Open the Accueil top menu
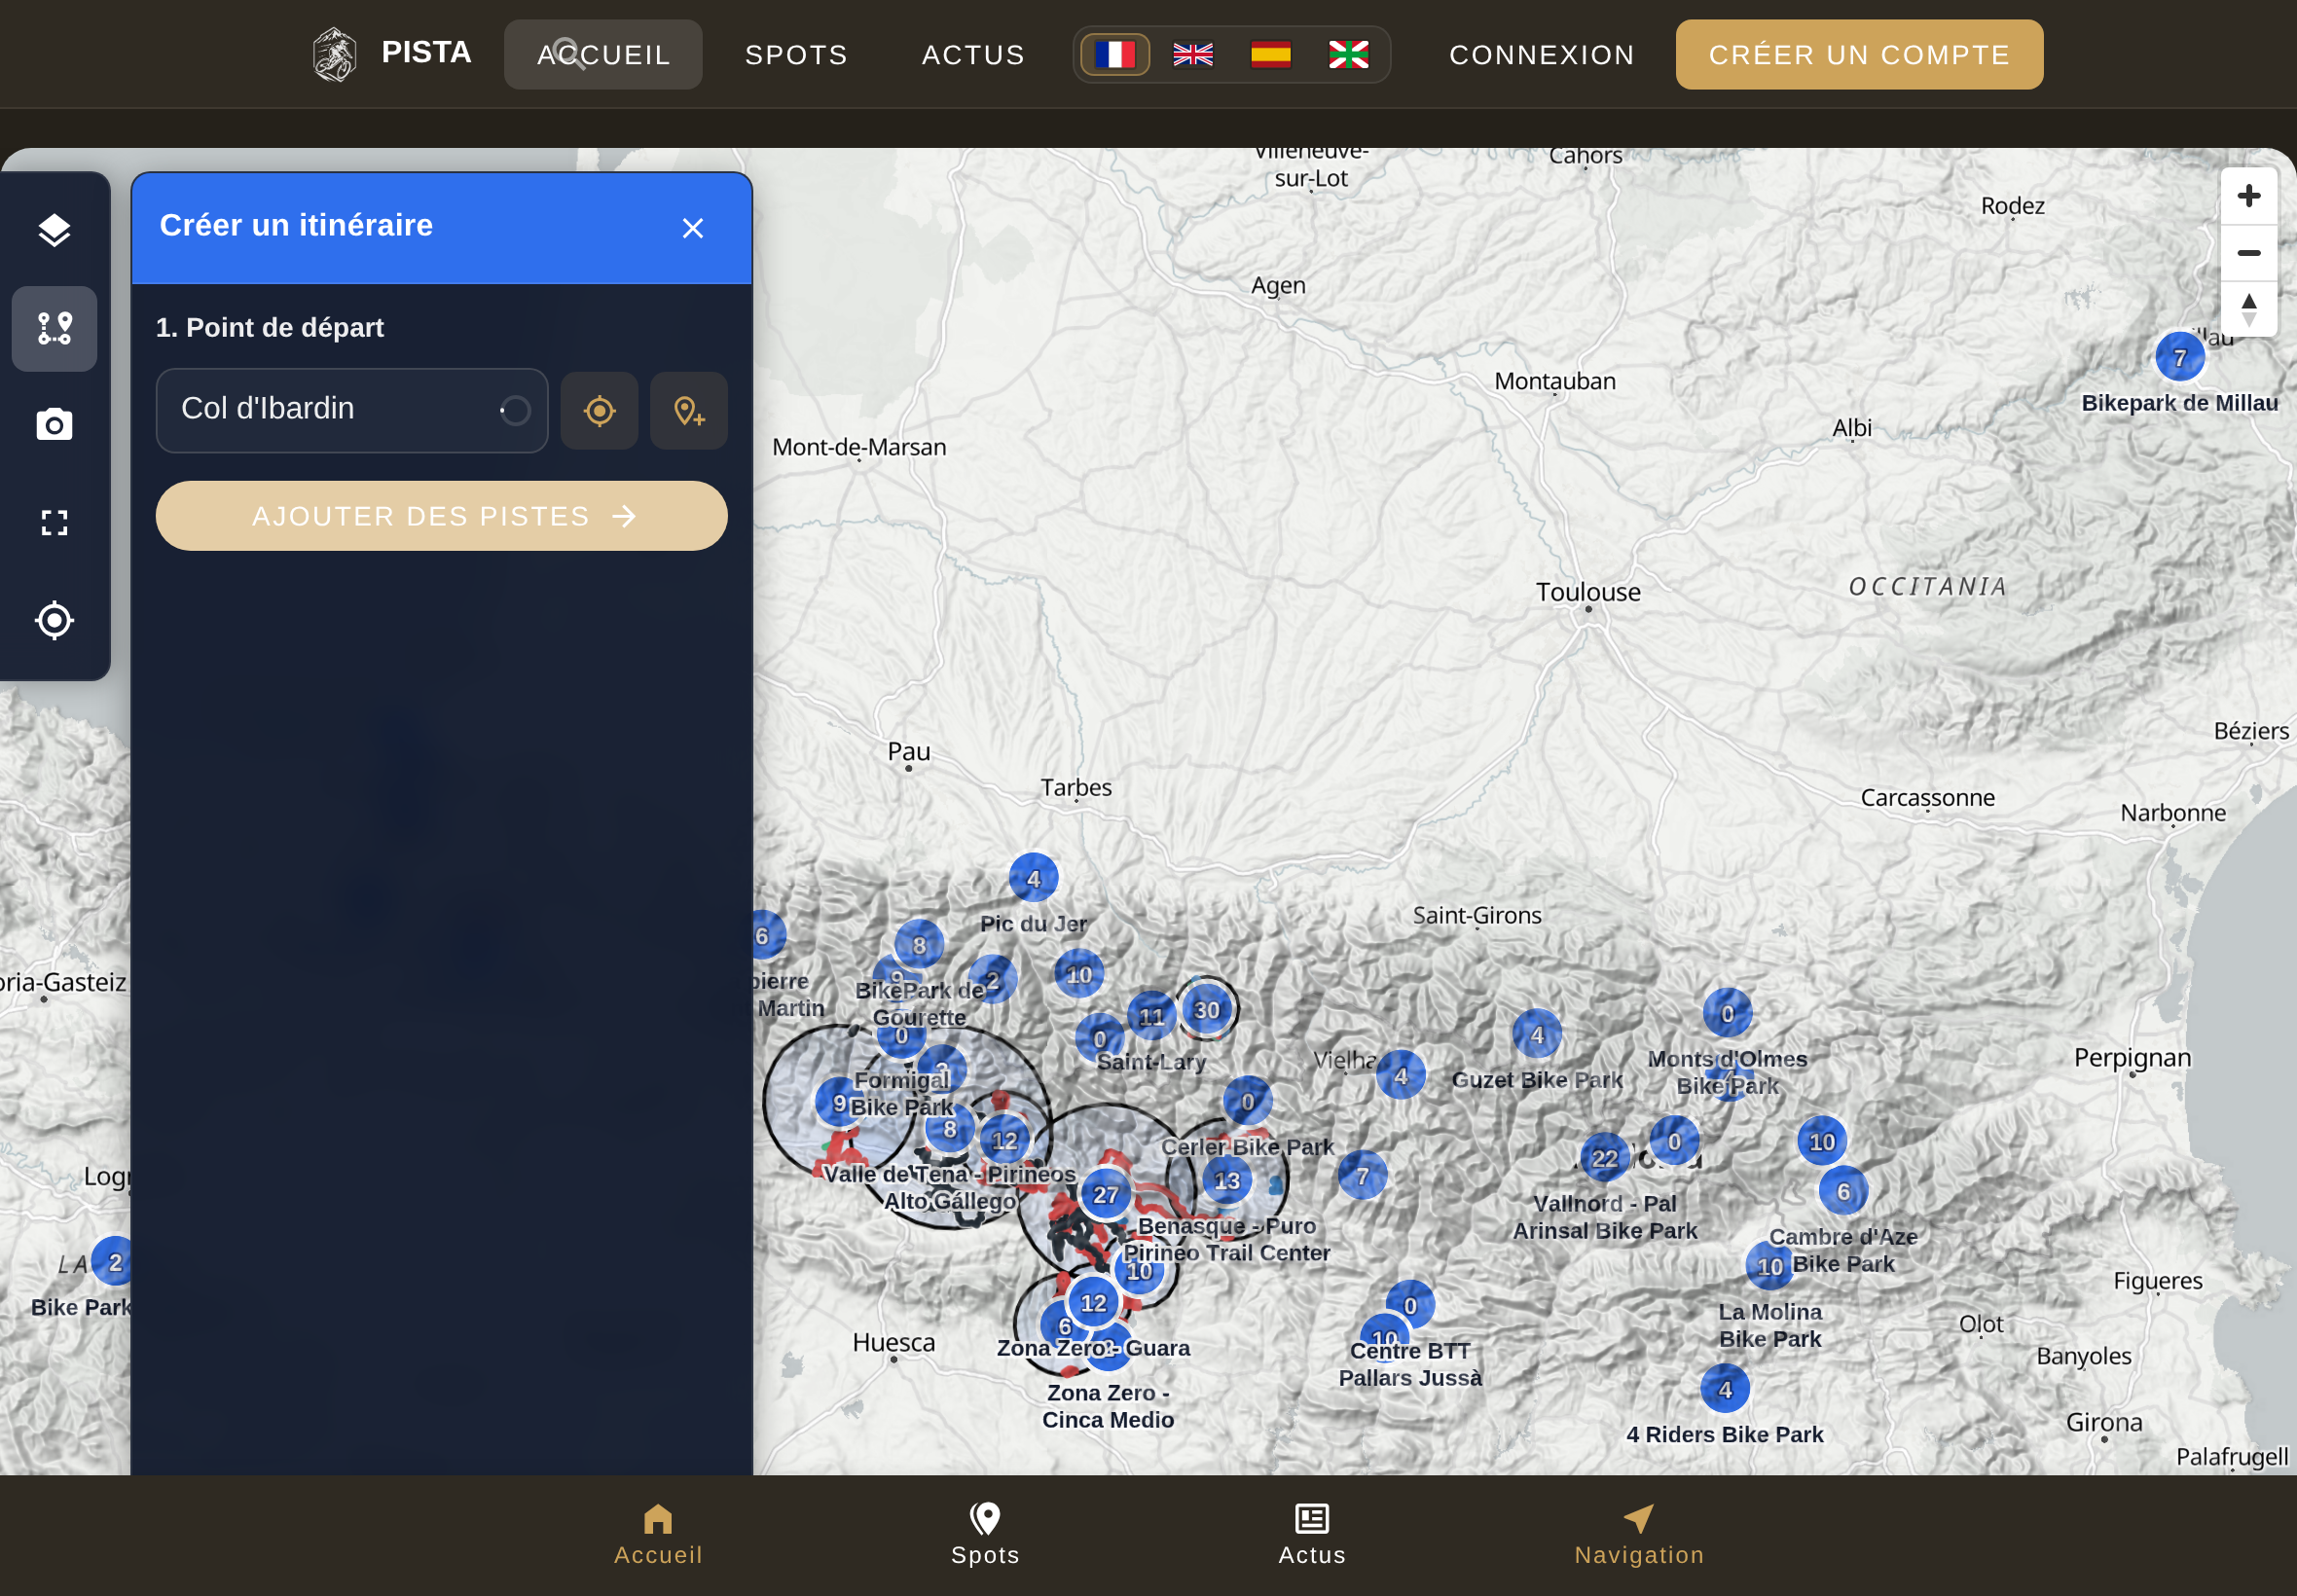Image resolution: width=2297 pixels, height=1596 pixels. tap(603, 55)
